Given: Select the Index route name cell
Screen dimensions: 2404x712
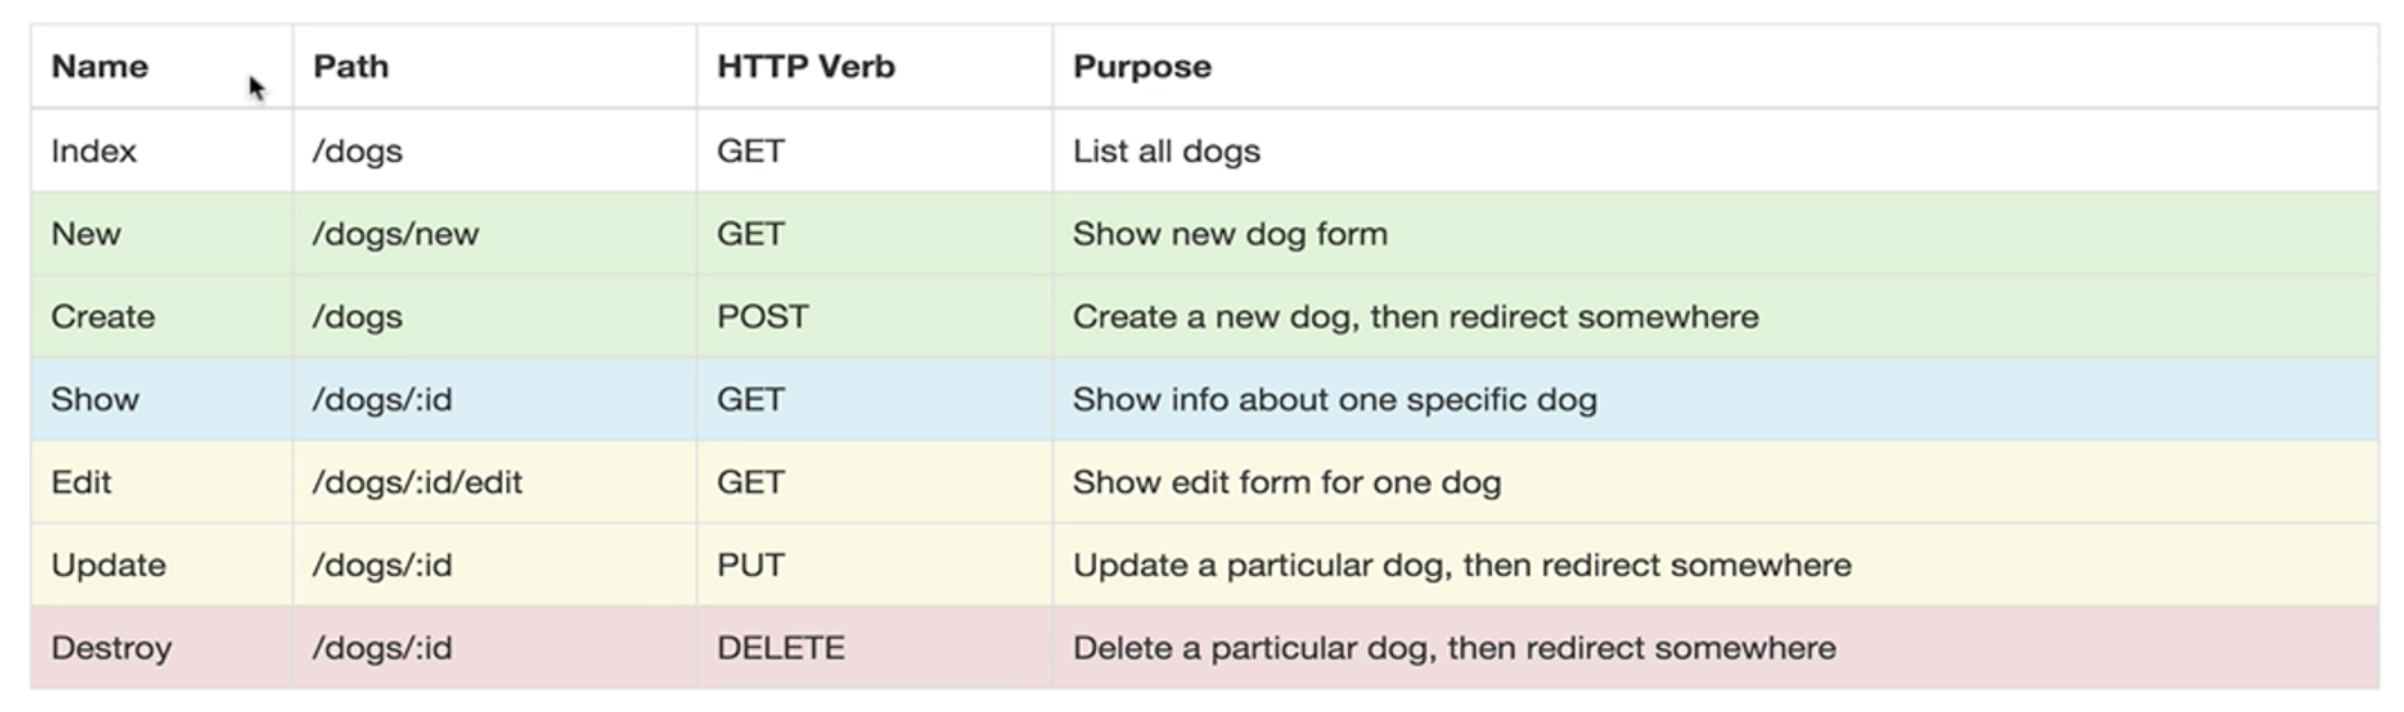Looking at the screenshot, I should click(94, 151).
